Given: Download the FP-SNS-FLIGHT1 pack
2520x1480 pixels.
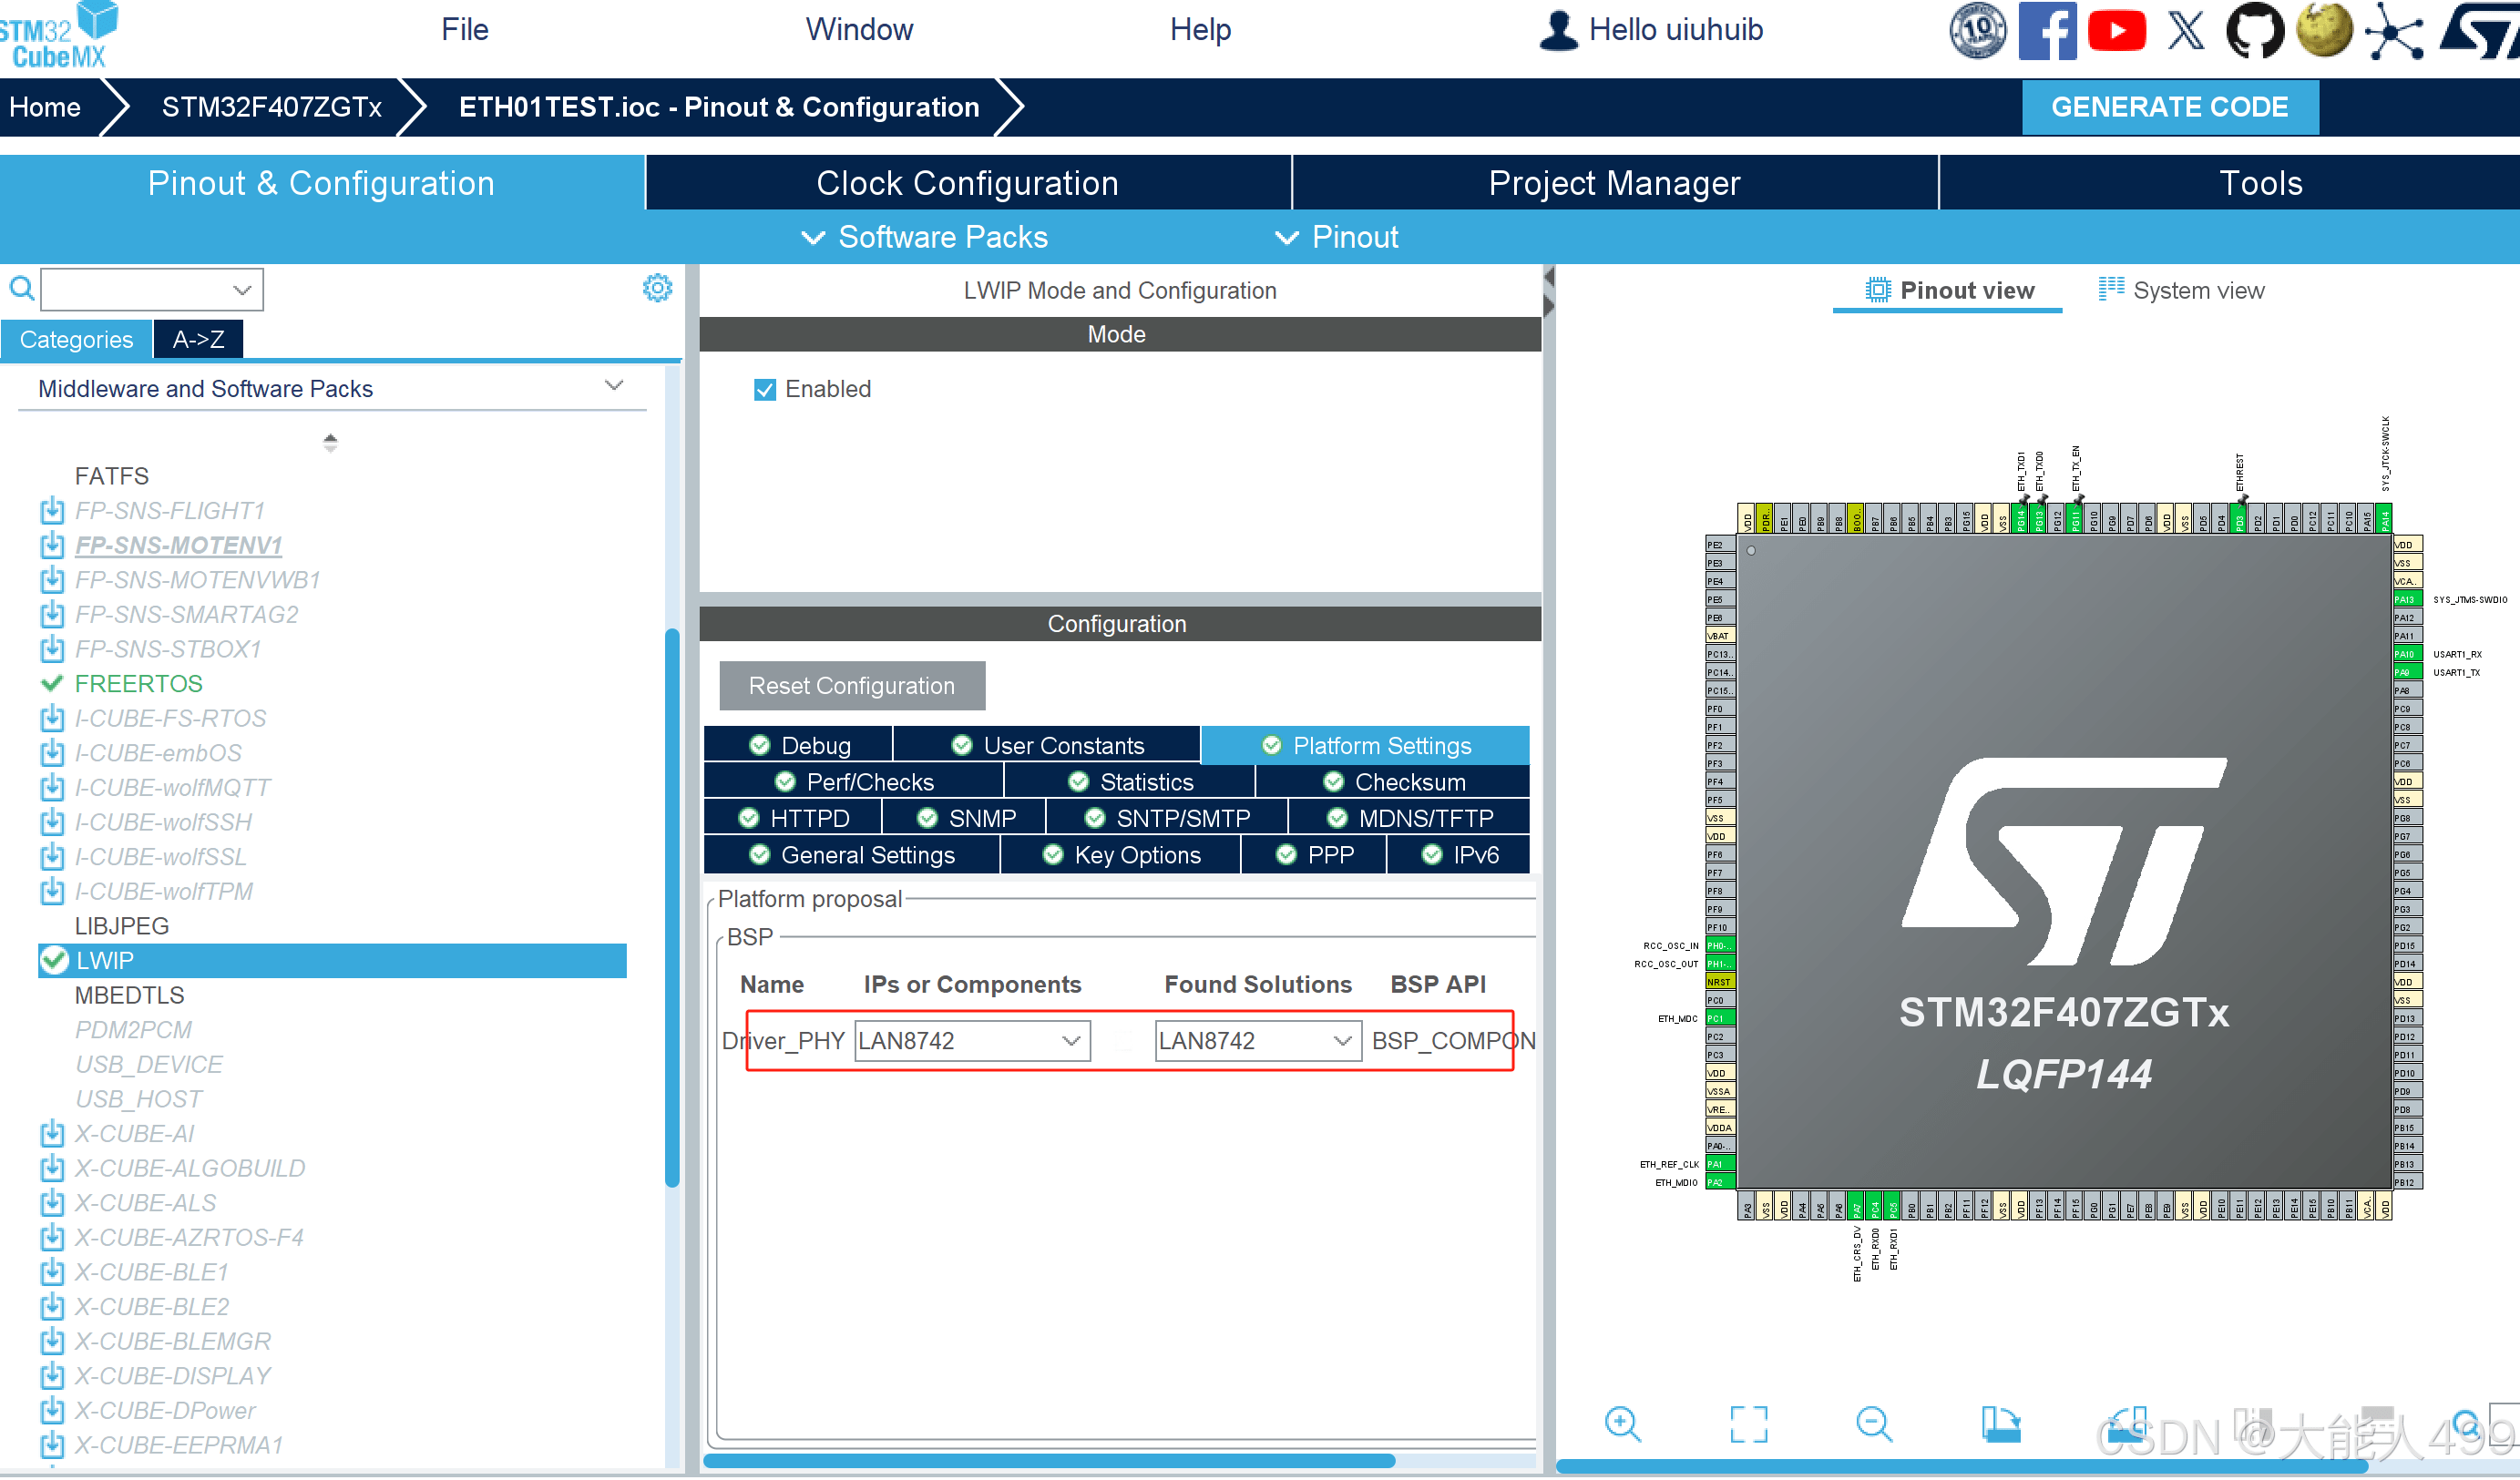Looking at the screenshot, I should [52, 512].
